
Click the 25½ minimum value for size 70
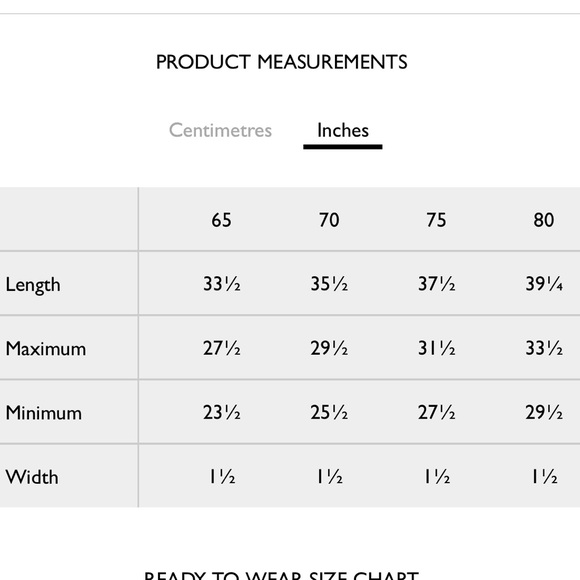[329, 412]
